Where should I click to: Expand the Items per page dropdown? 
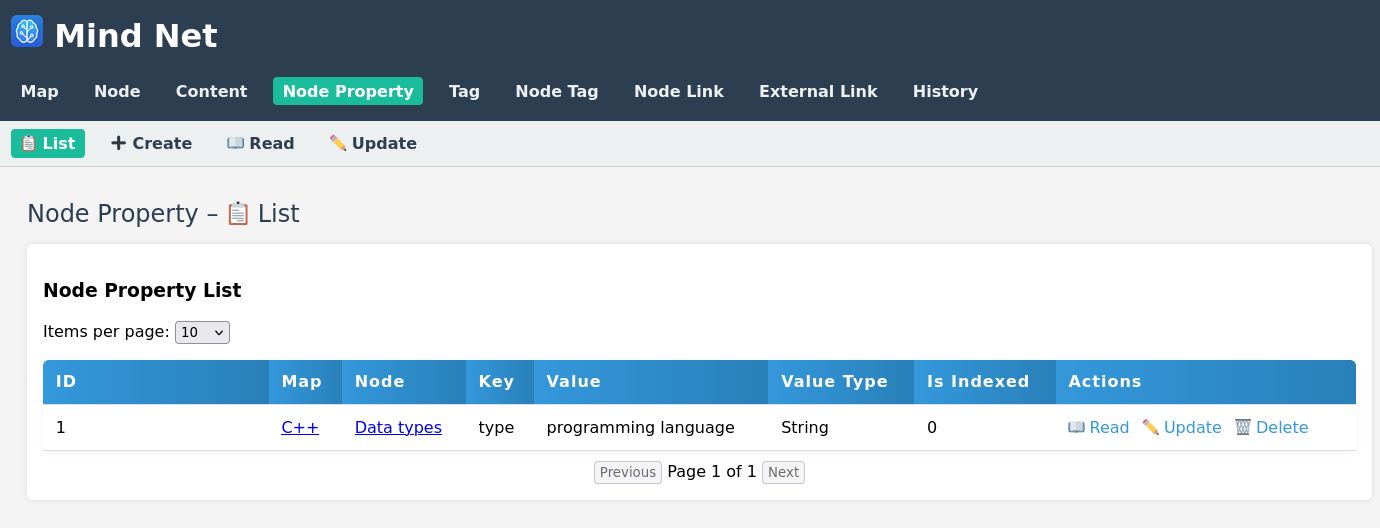tap(202, 332)
